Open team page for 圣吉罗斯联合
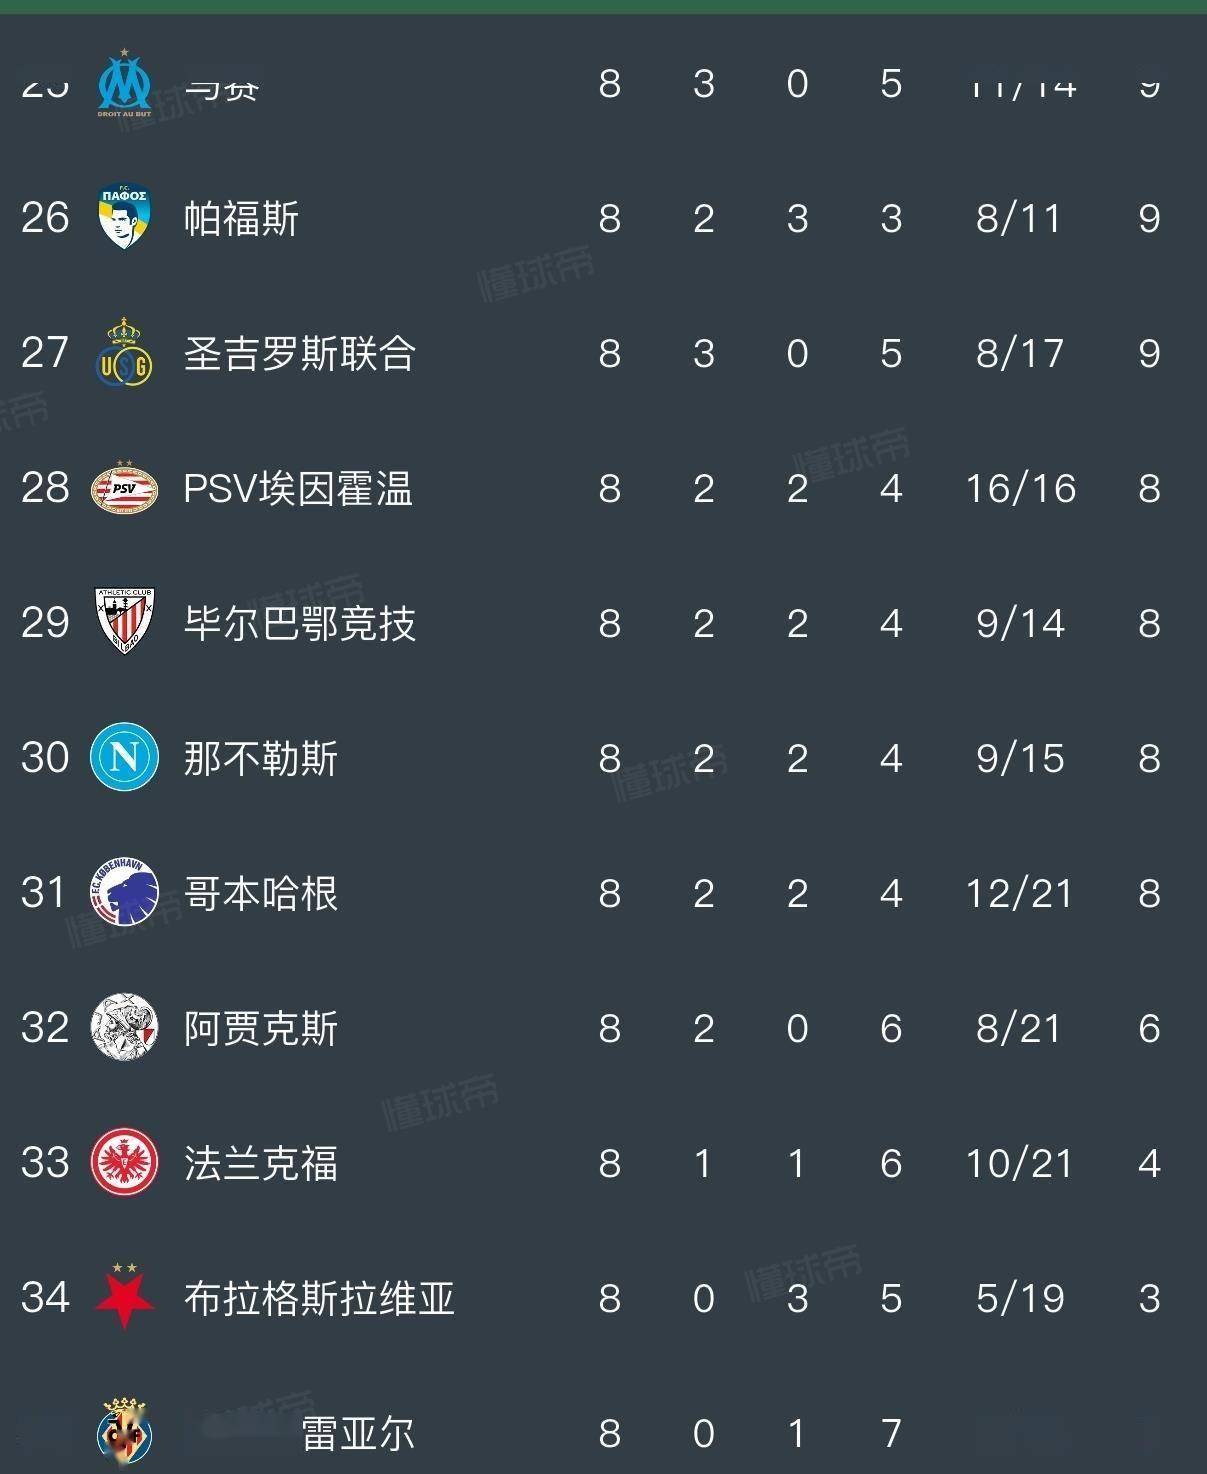Screen dimensions: 1207x1474 pos(299,353)
